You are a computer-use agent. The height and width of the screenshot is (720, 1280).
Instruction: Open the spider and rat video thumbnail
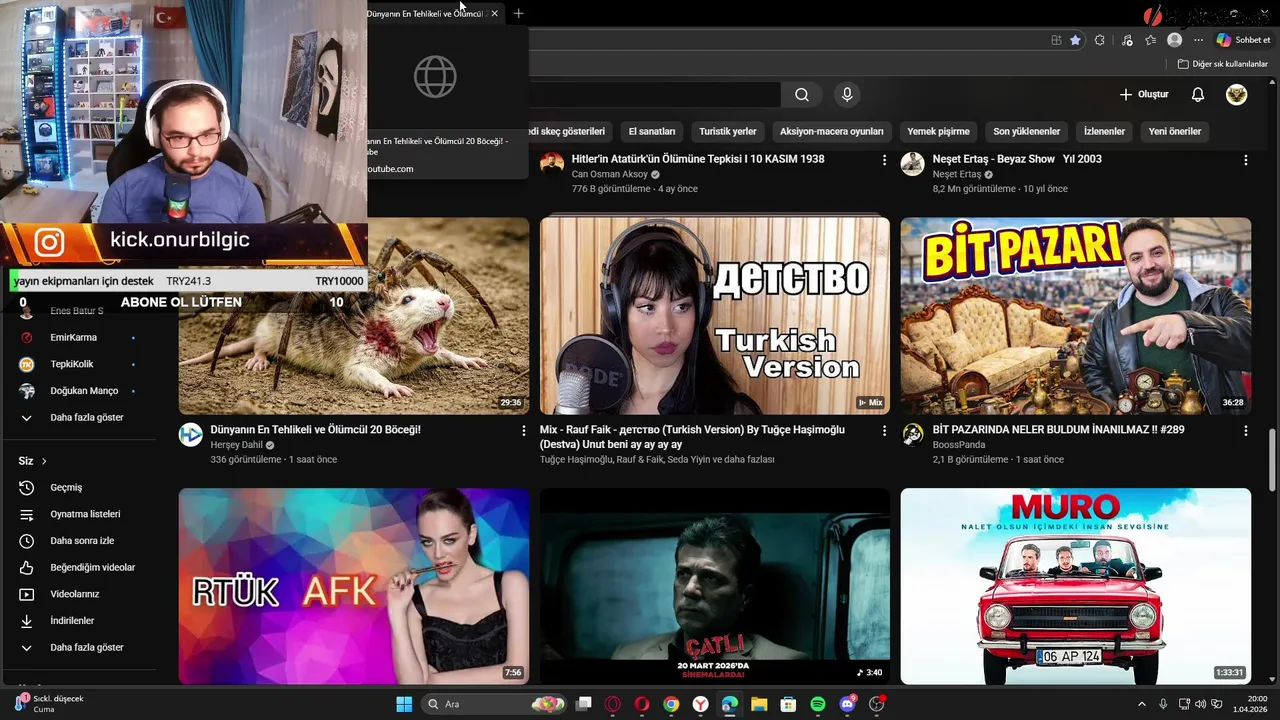click(x=354, y=316)
